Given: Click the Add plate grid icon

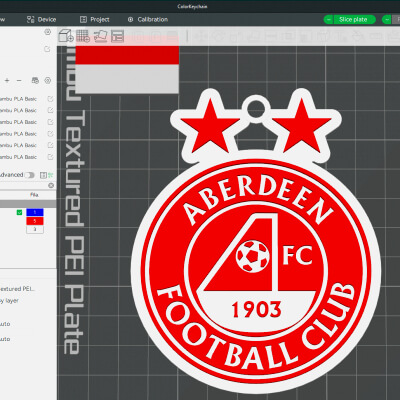Looking at the screenshot, I should point(83,36).
